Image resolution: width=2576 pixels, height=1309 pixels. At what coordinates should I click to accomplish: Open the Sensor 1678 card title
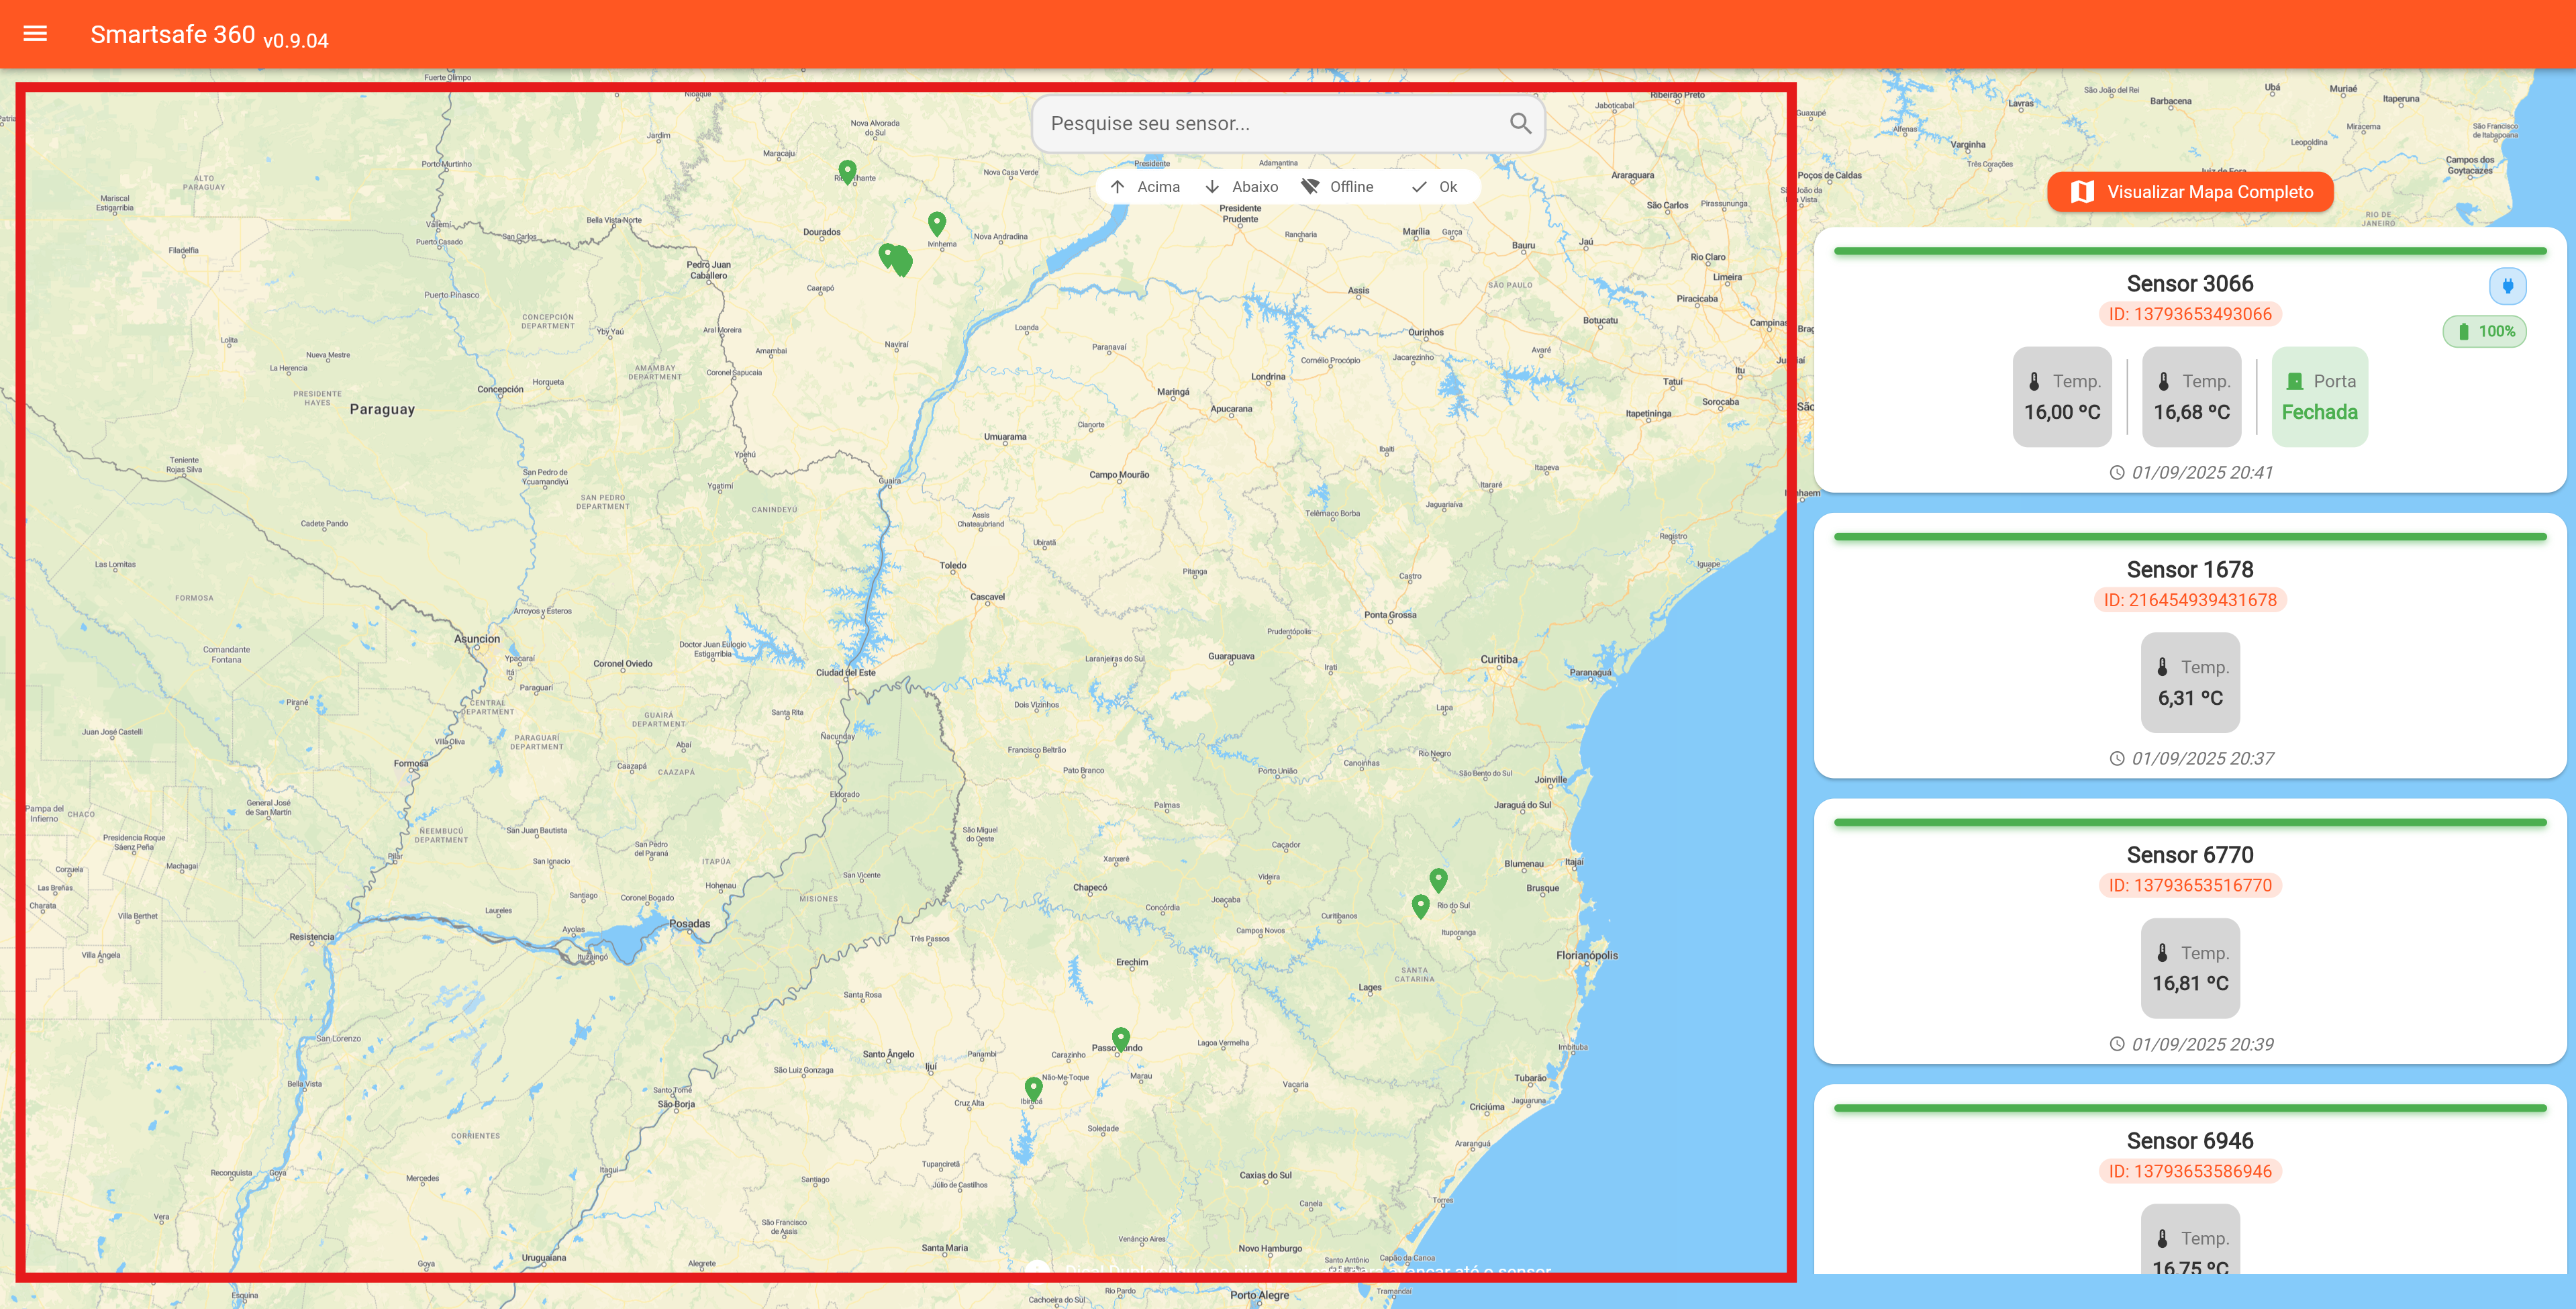[2189, 569]
